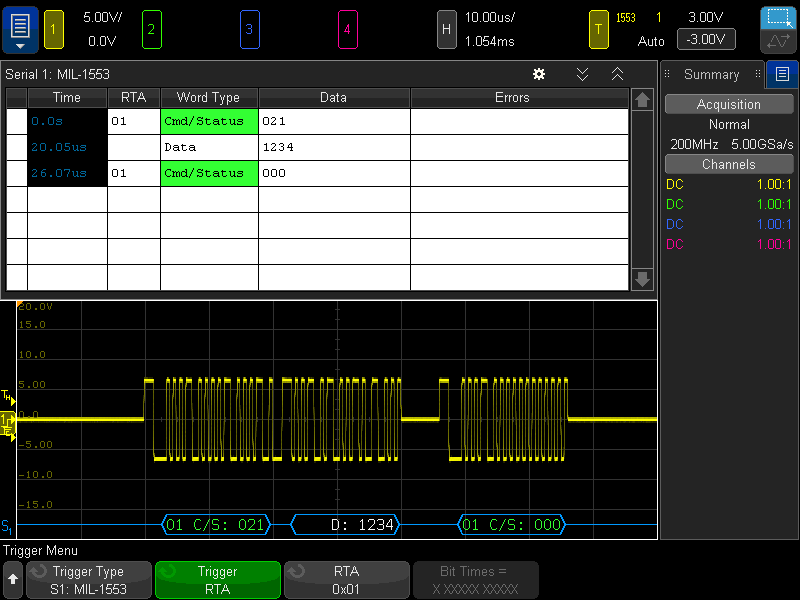Click the zoom box selection icon
The height and width of the screenshot is (600, 800).
point(778,17)
